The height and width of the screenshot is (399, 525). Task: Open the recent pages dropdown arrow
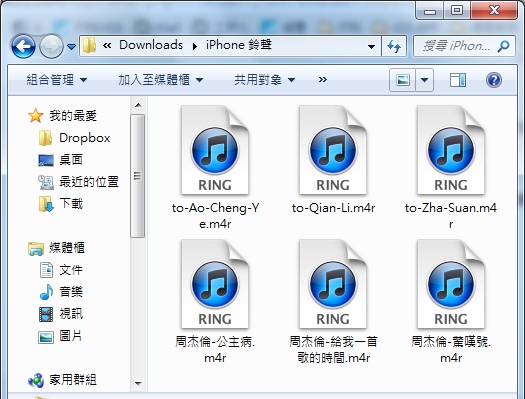pos(71,47)
